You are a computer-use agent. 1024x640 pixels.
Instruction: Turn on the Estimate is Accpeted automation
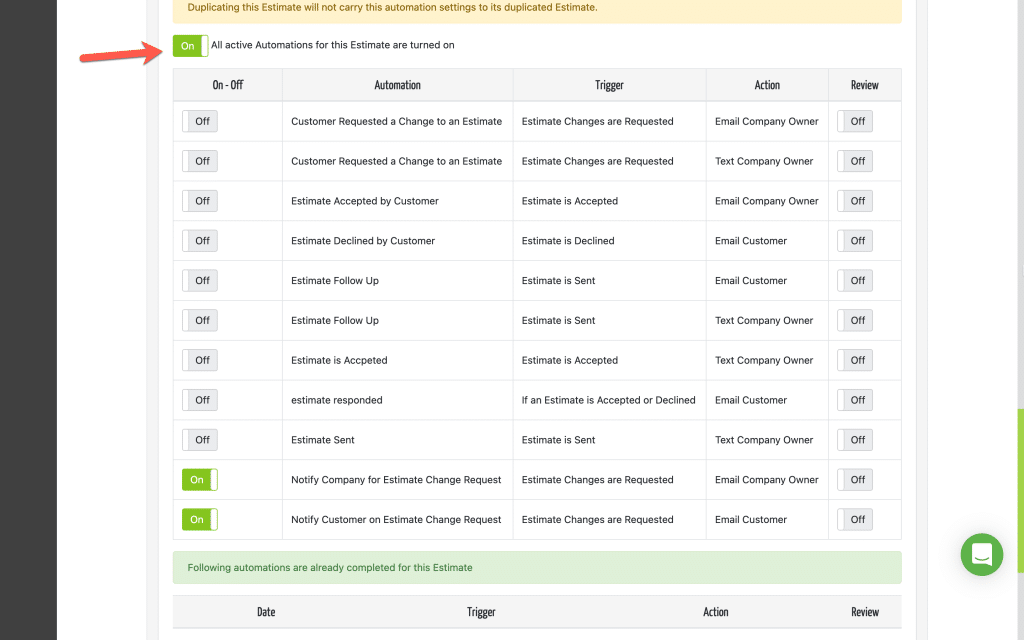click(x=200, y=360)
